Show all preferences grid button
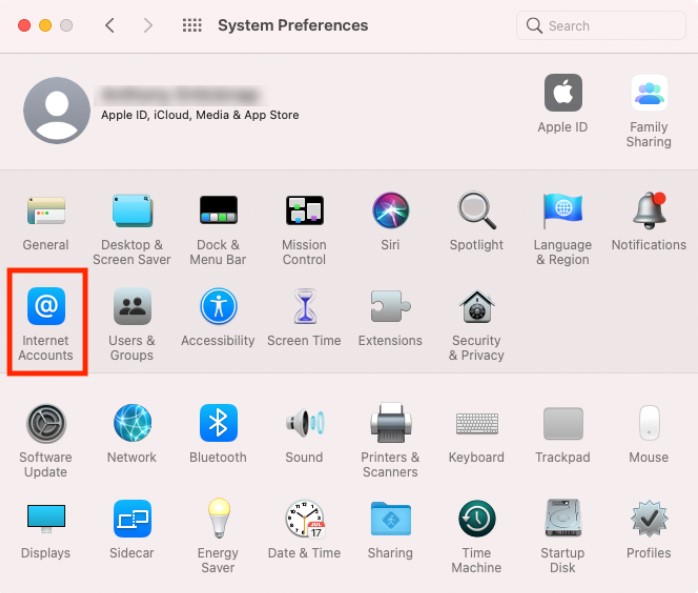This screenshot has width=698, height=593. 192,25
